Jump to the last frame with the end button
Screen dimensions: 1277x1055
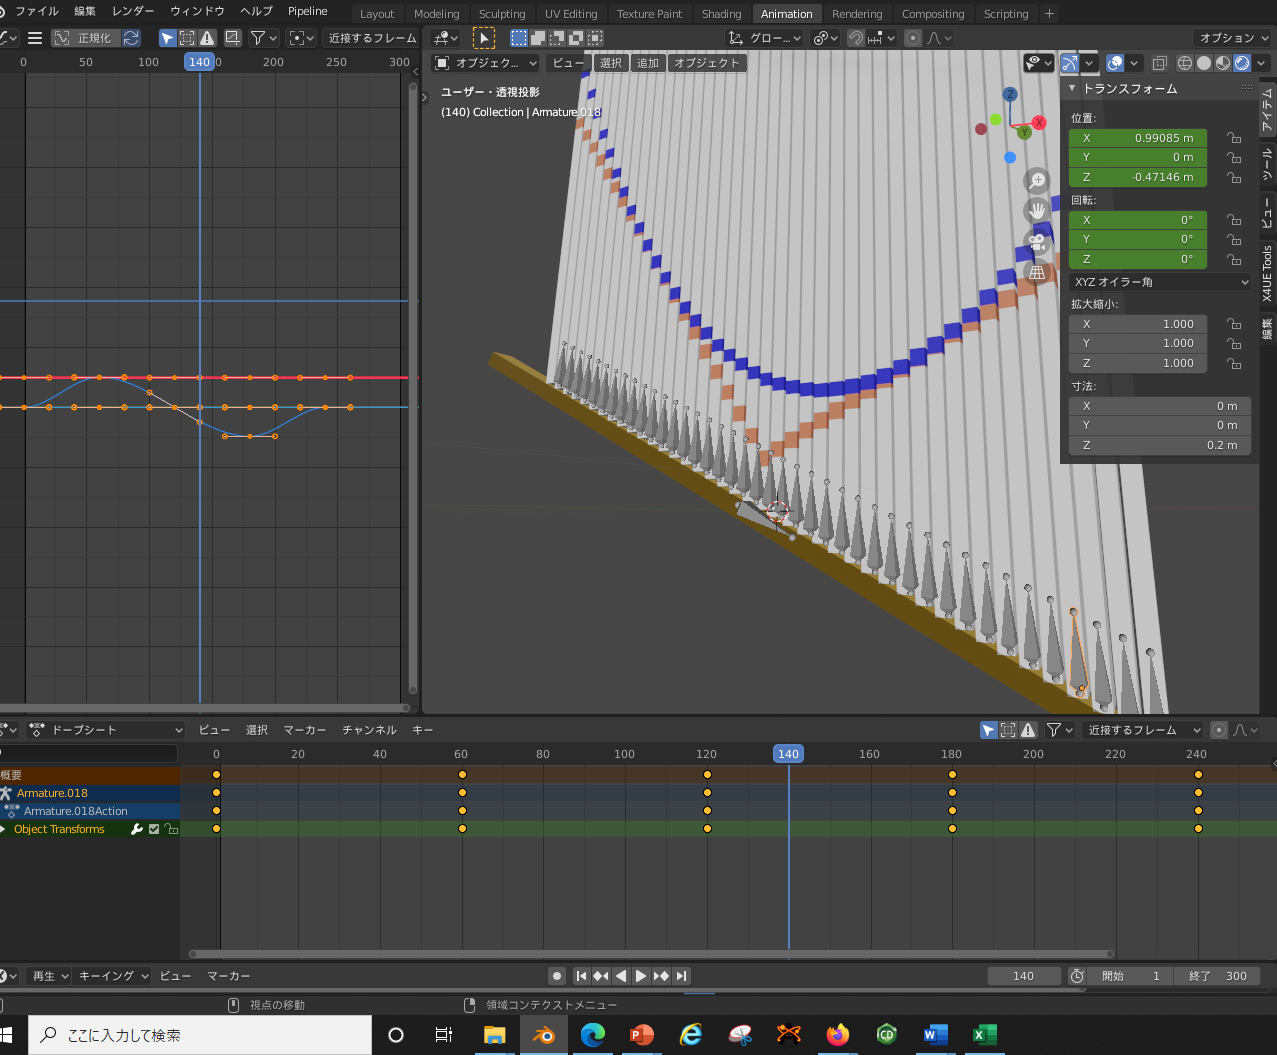[683, 976]
